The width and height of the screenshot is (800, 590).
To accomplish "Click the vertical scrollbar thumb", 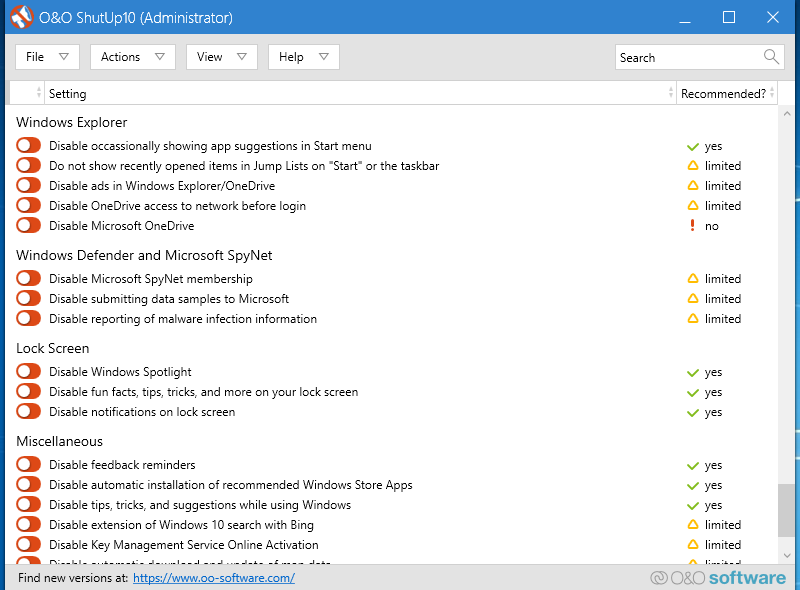I will [x=786, y=510].
